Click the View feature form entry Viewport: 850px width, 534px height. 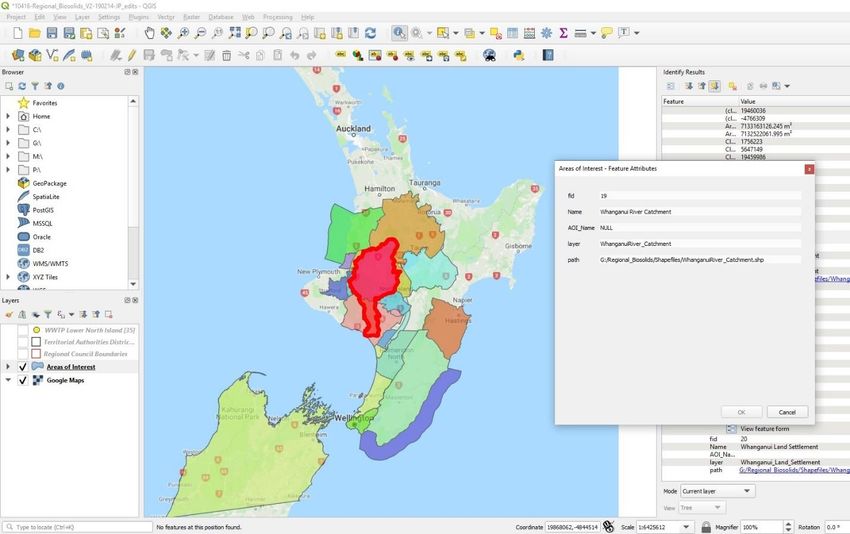(765, 429)
